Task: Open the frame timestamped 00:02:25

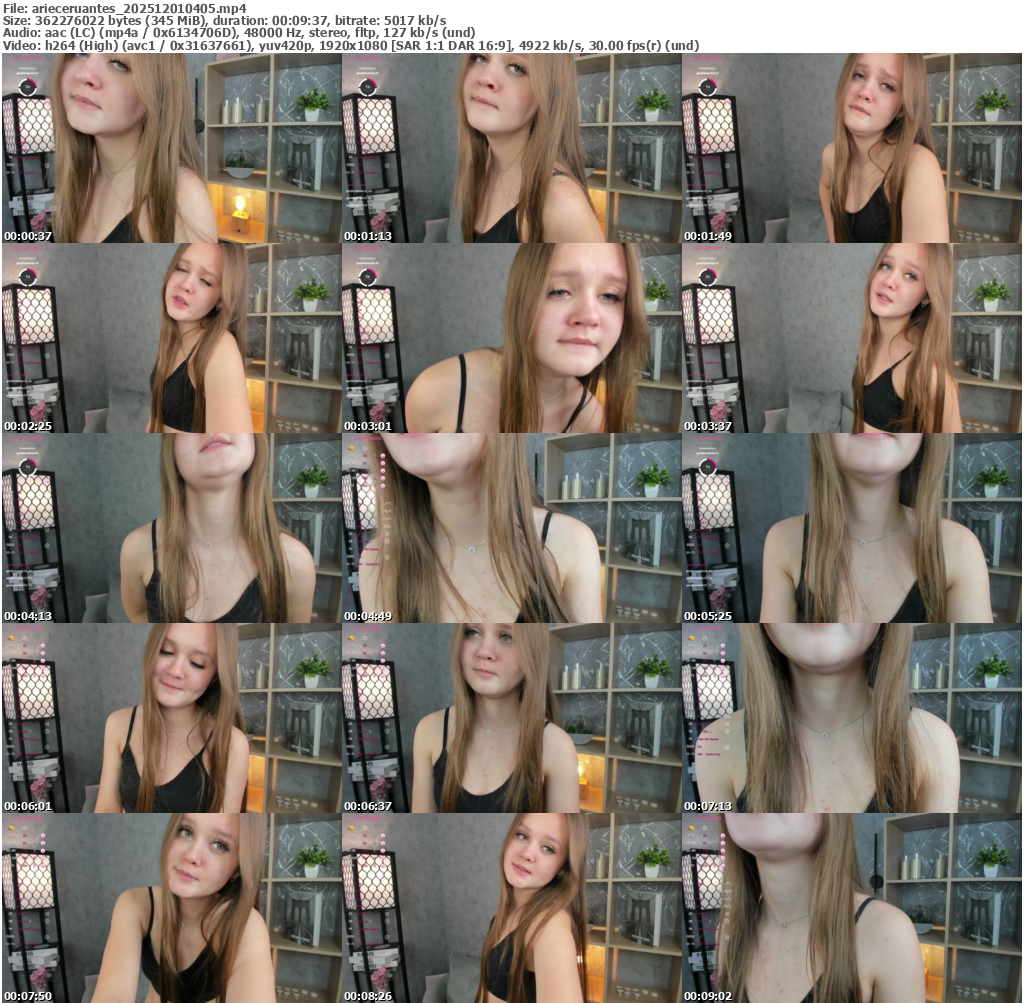Action: point(171,338)
